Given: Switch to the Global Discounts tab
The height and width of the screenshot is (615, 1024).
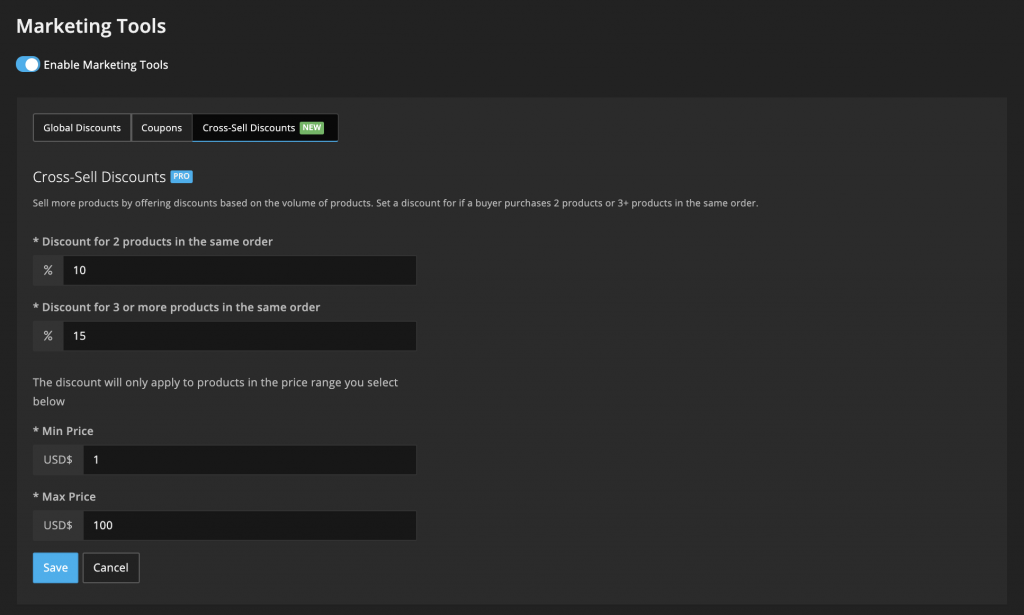Looking at the screenshot, I should click(x=82, y=128).
